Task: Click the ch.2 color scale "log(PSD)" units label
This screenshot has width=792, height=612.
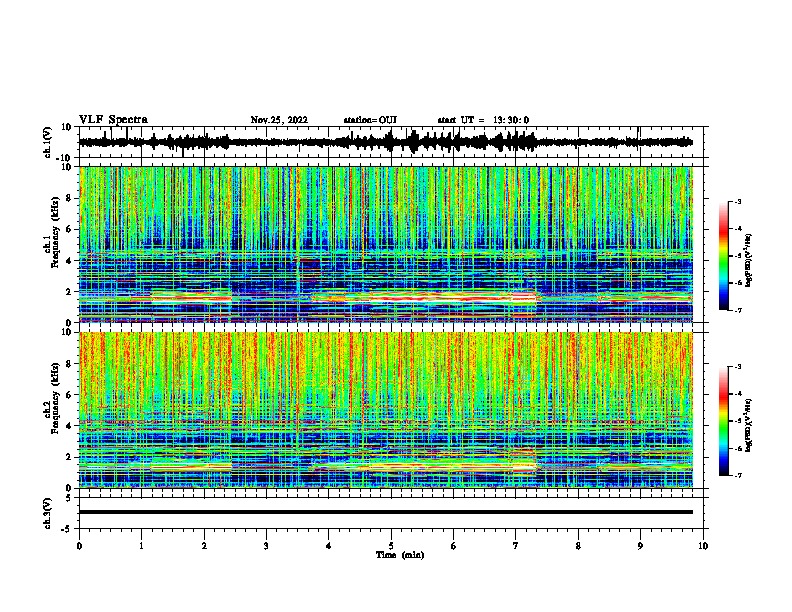Action: point(749,426)
